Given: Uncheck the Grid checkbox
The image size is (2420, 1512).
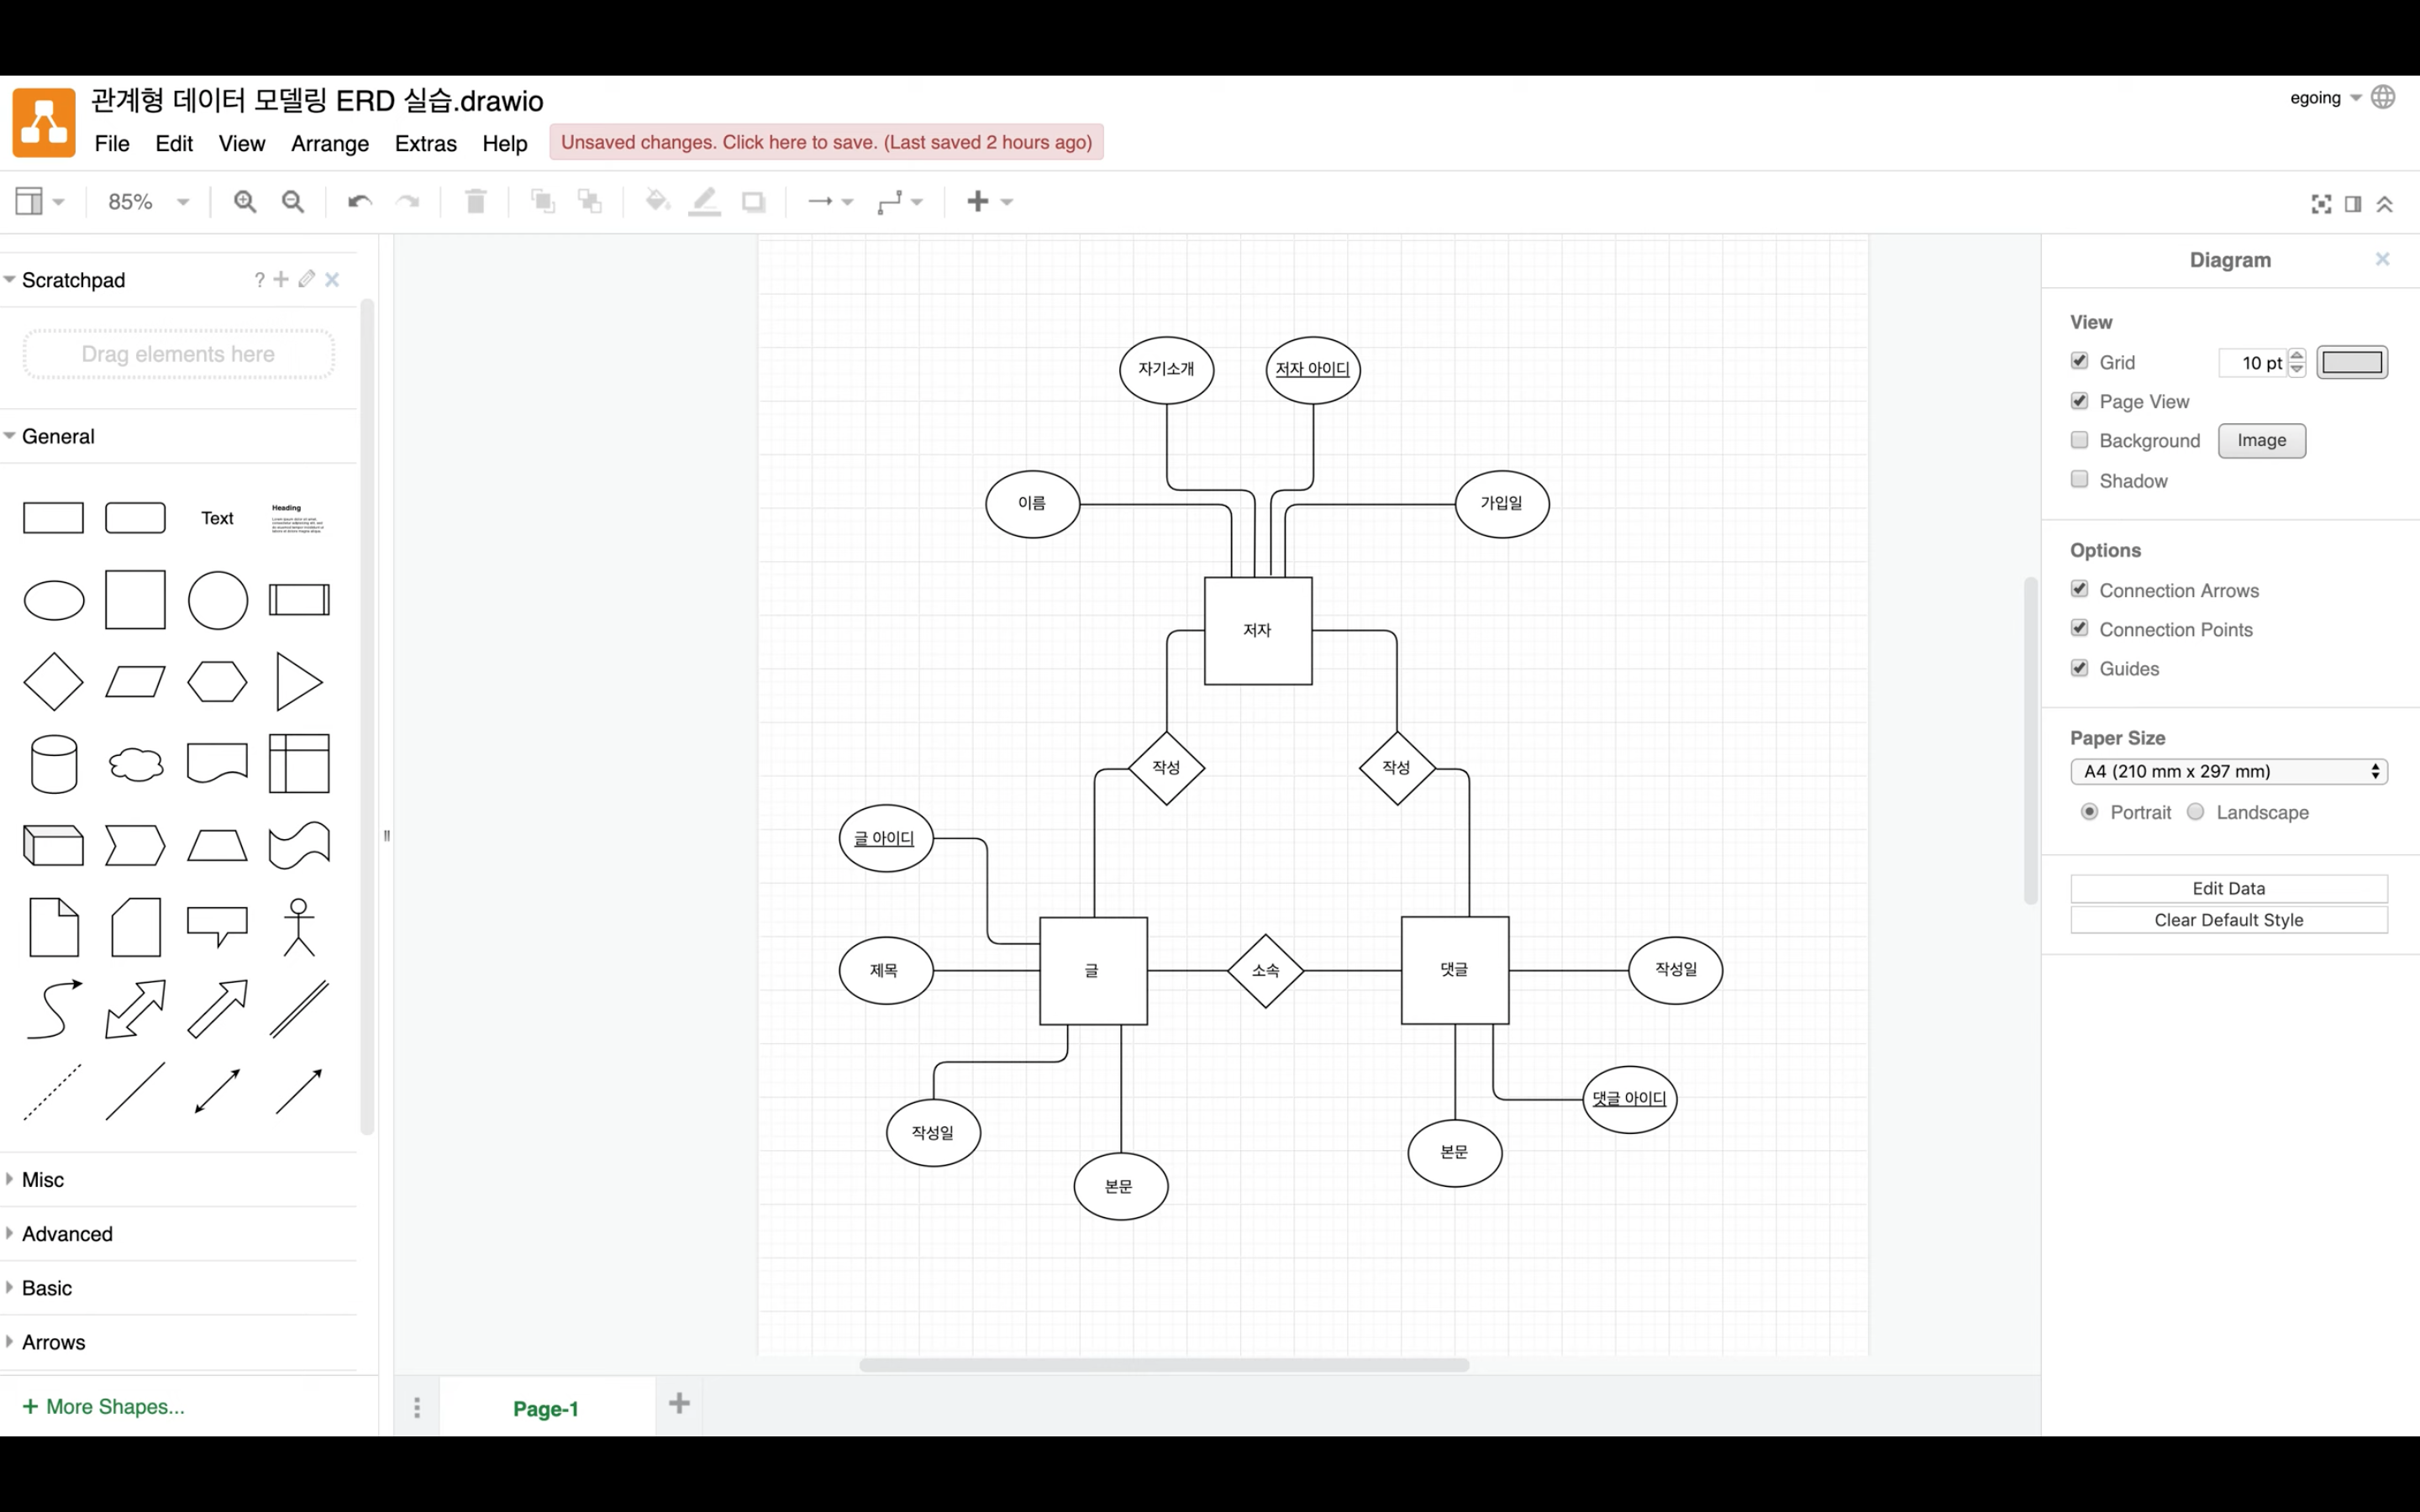Looking at the screenshot, I should (x=2080, y=361).
